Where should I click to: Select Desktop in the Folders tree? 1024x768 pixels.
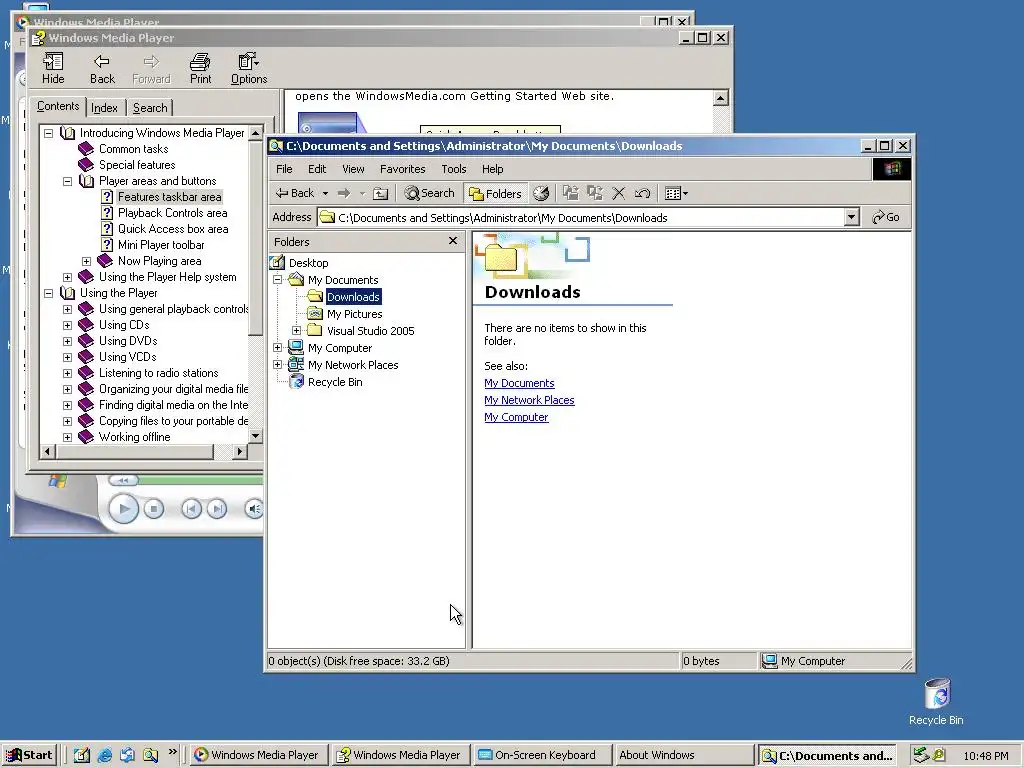[x=308, y=263]
